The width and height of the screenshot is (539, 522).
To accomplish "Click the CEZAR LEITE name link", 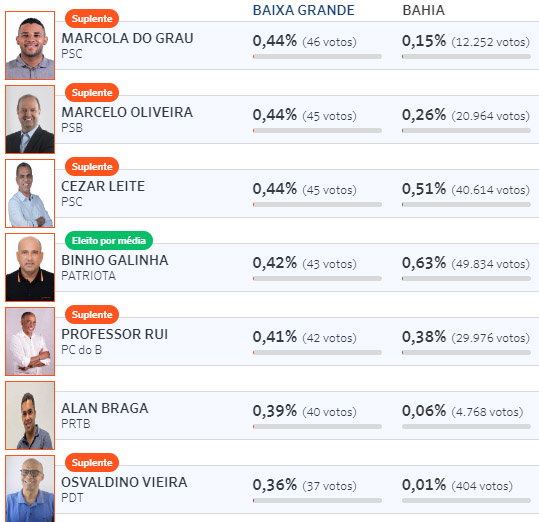I will [x=103, y=186].
